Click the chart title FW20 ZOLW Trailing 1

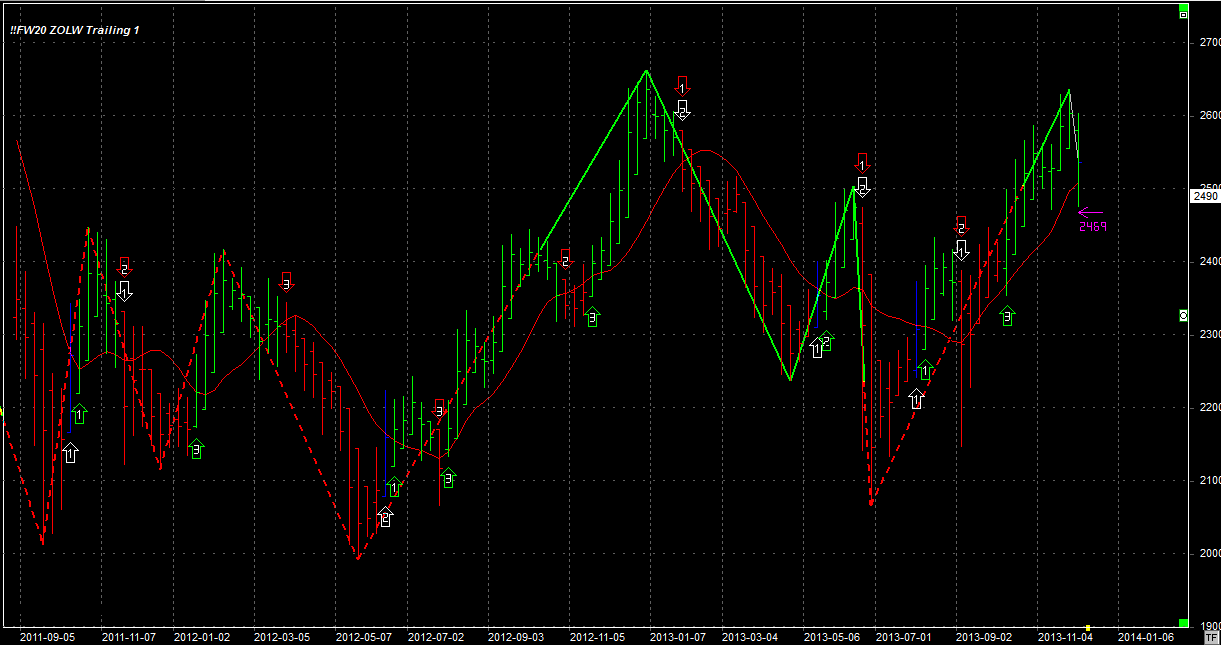tap(75, 31)
